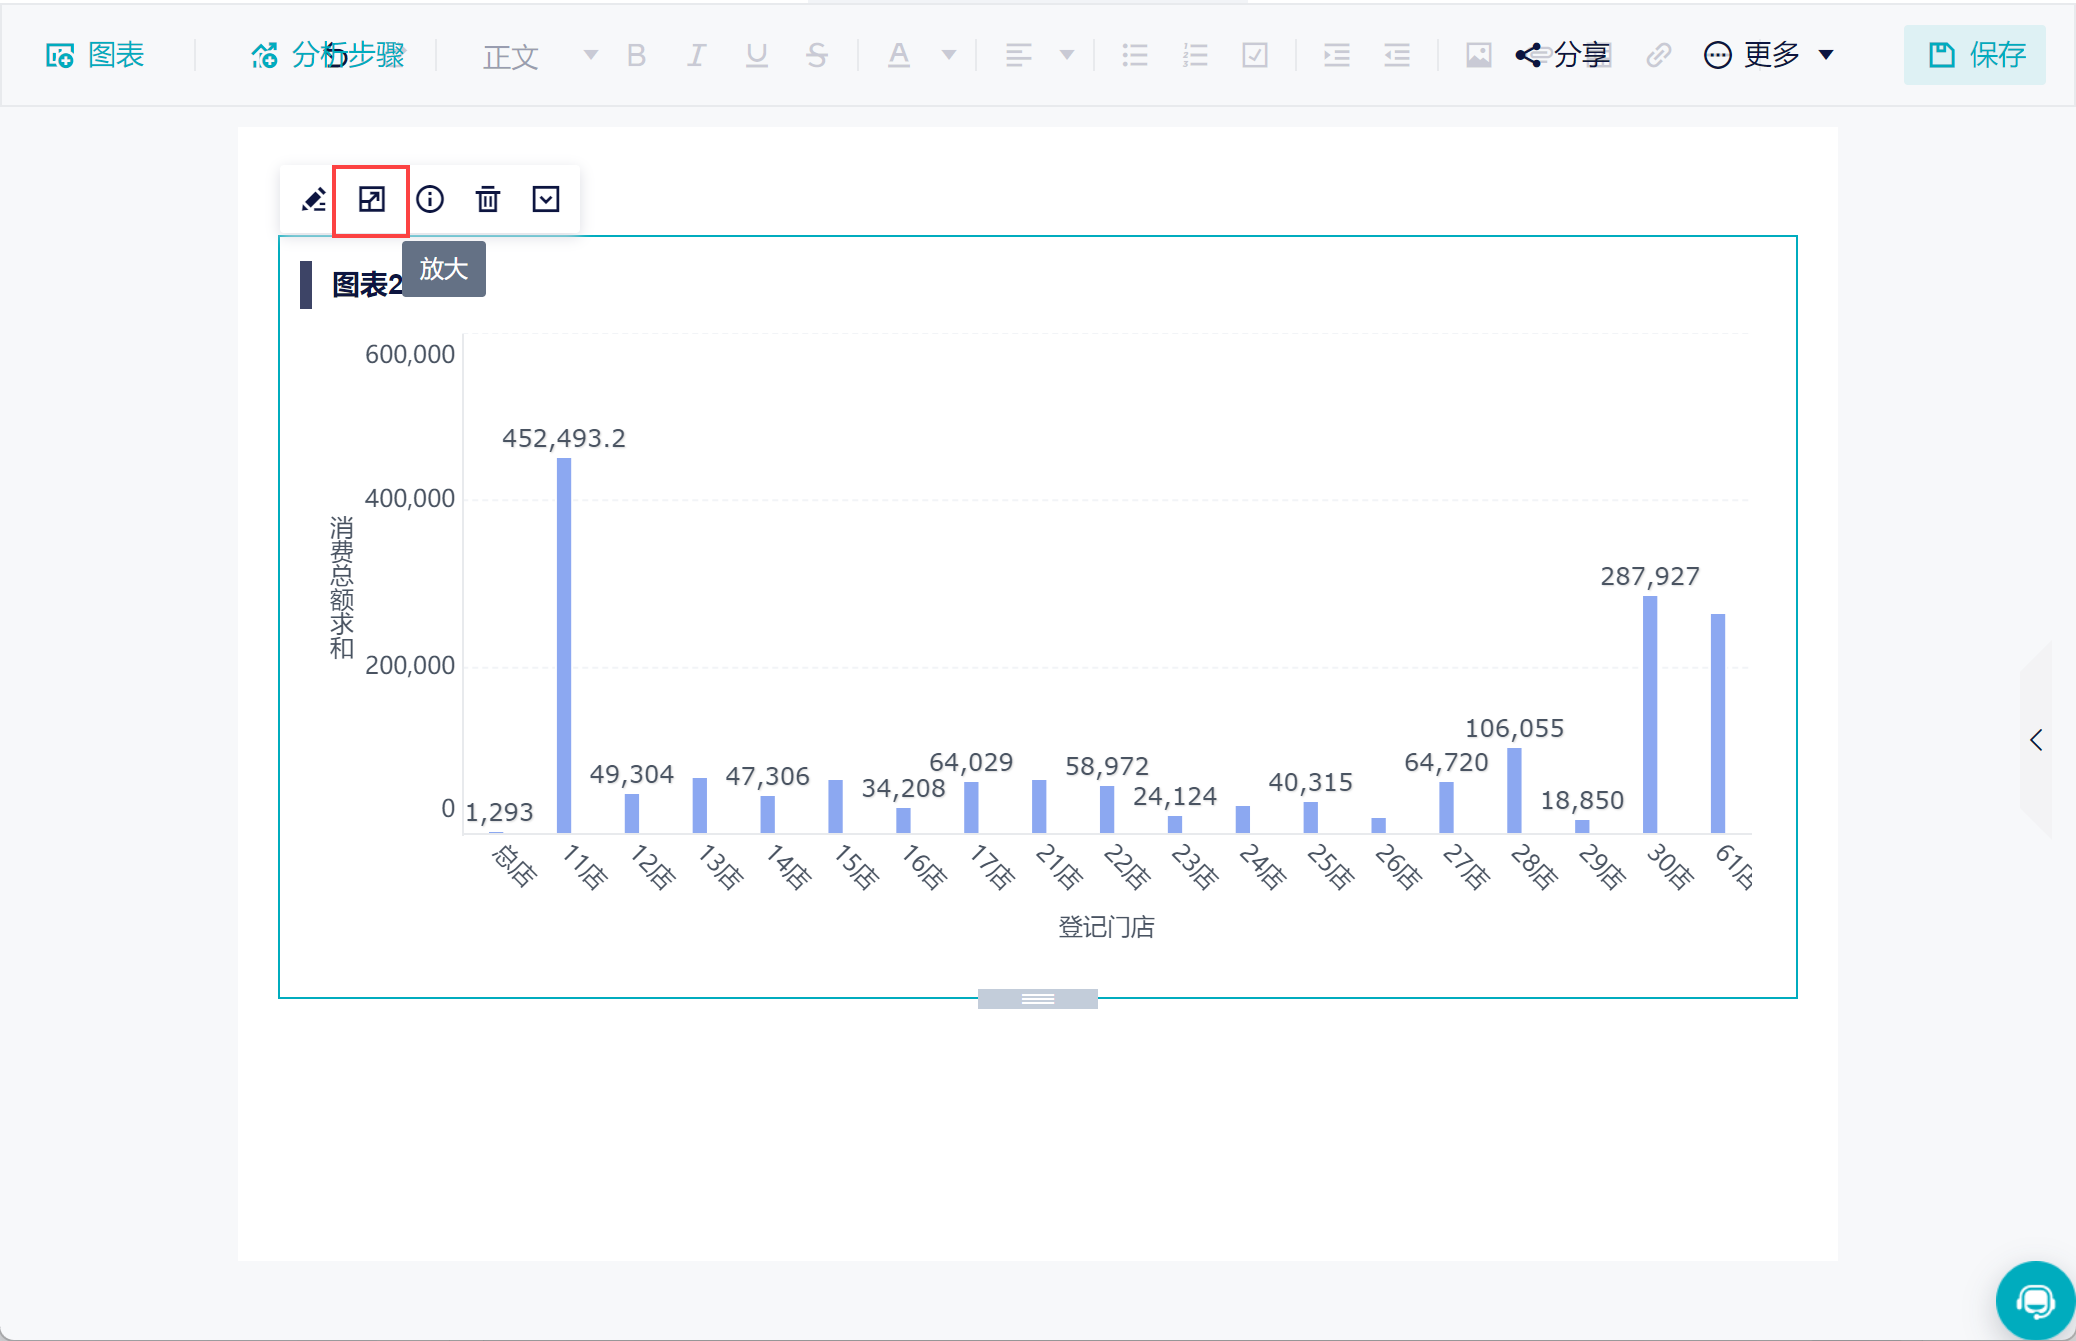Delete chart with trash icon
This screenshot has width=2076, height=1341.
tap(488, 200)
